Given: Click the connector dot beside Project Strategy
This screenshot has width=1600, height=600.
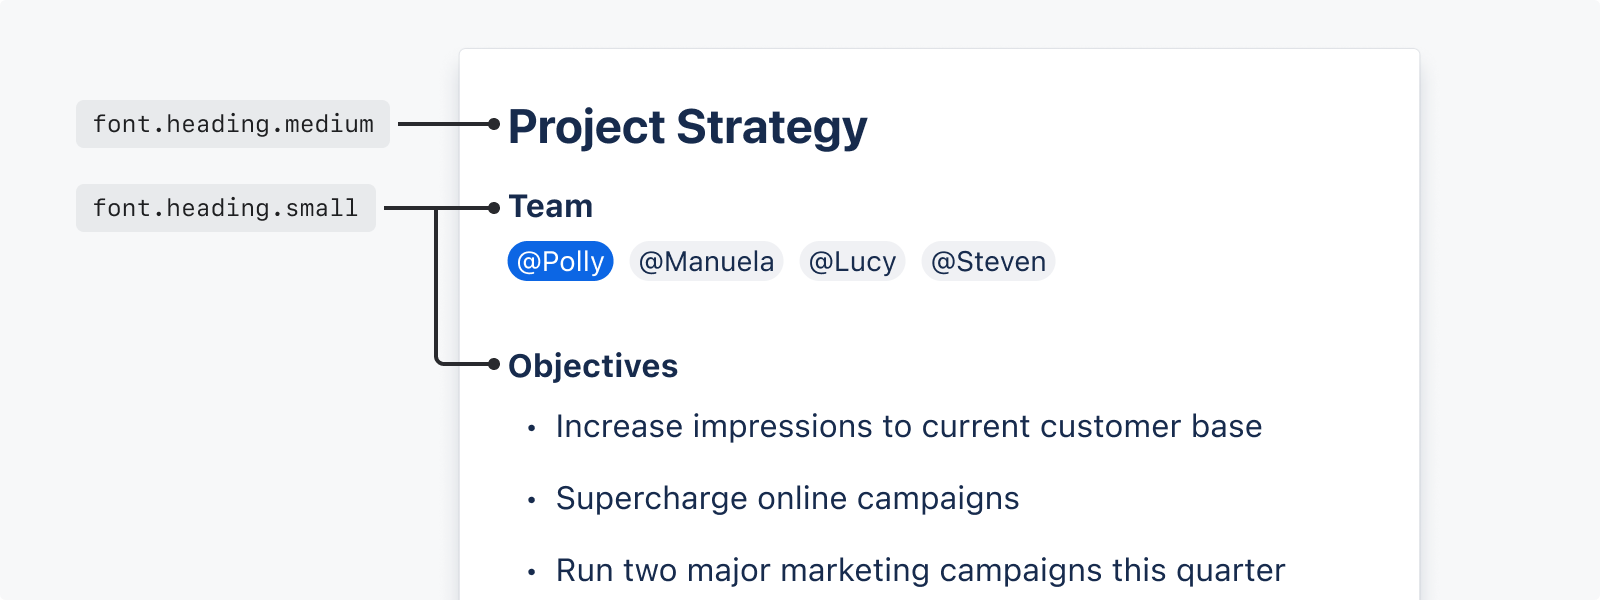Looking at the screenshot, I should tap(493, 124).
